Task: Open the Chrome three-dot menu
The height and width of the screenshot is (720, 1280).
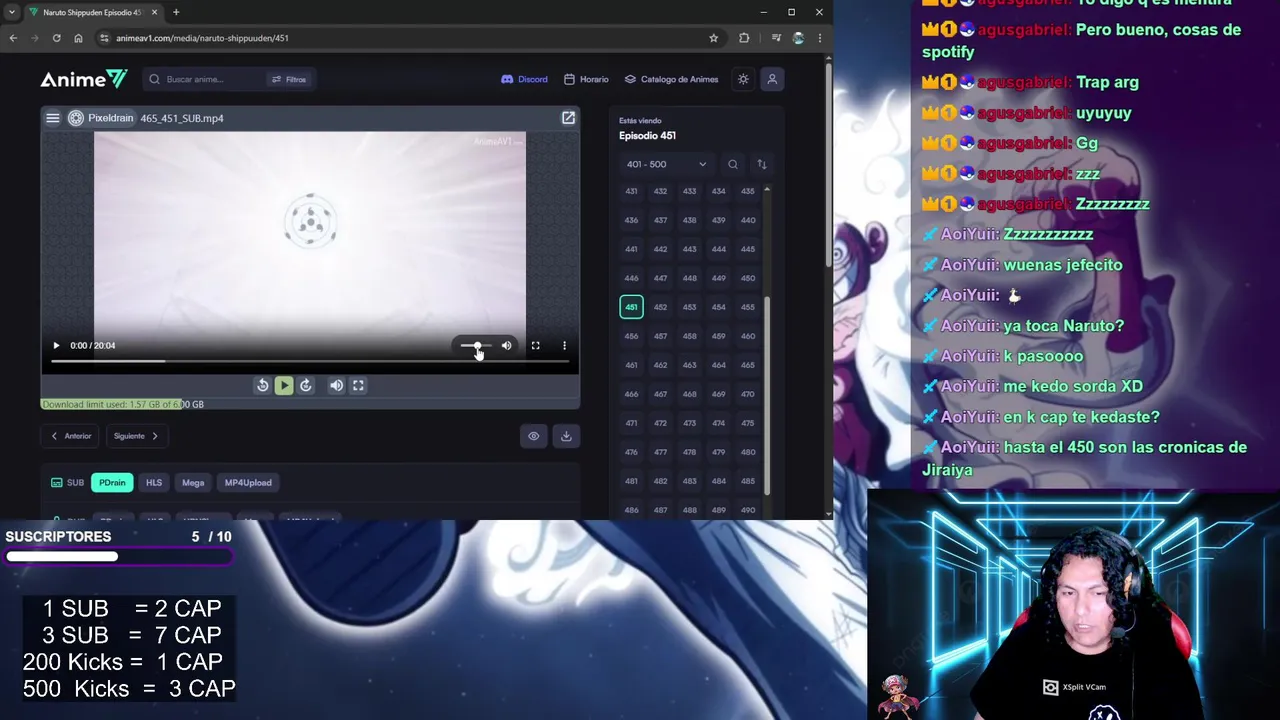Action: coord(819,38)
